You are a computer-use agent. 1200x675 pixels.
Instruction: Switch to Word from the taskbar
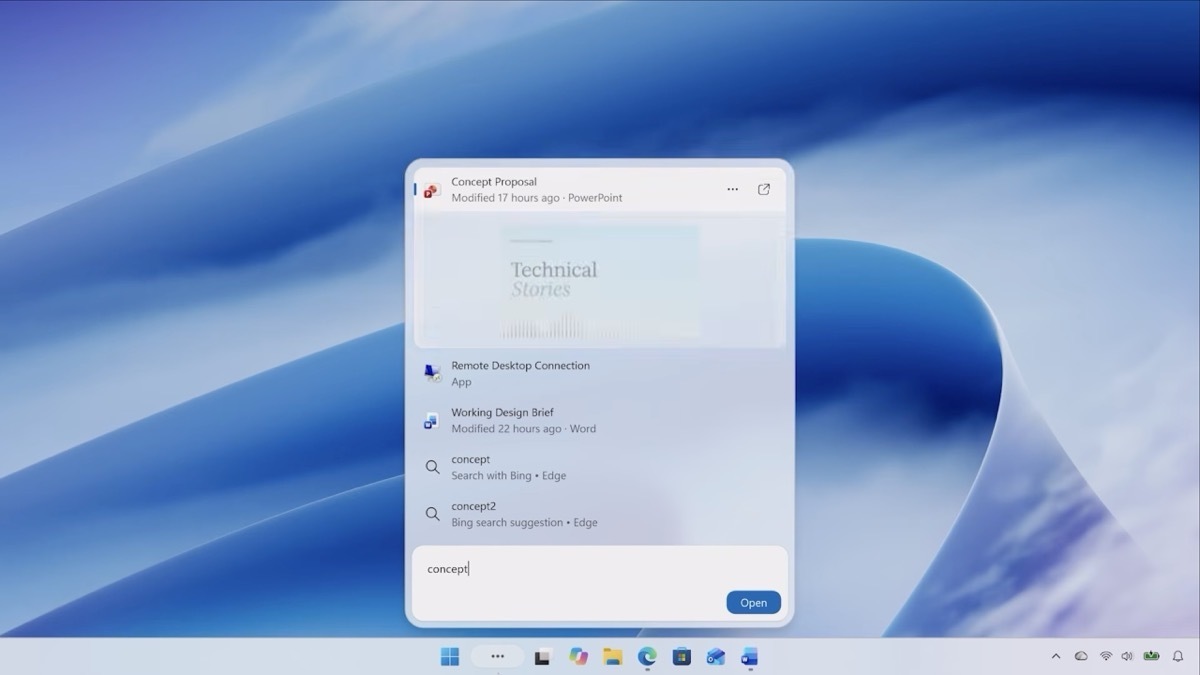(750, 657)
